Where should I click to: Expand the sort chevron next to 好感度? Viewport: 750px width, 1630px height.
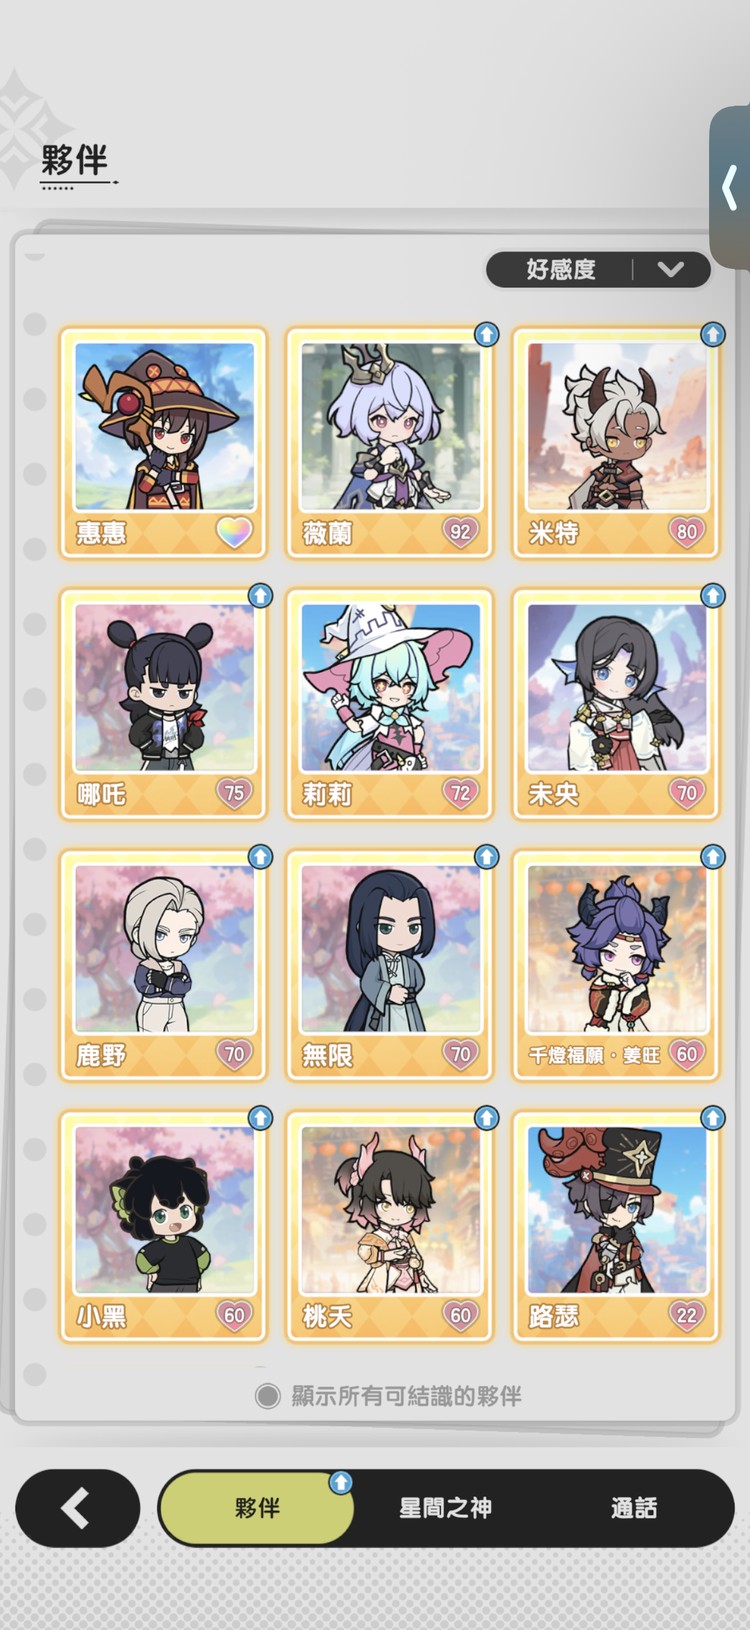click(671, 269)
